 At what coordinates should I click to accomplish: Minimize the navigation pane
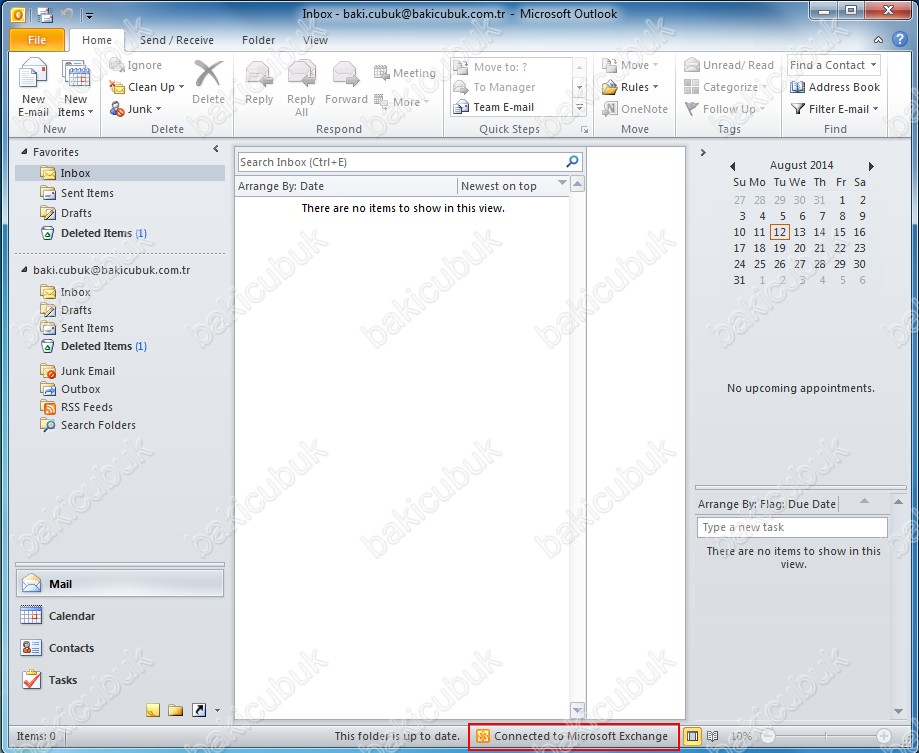tap(216, 149)
